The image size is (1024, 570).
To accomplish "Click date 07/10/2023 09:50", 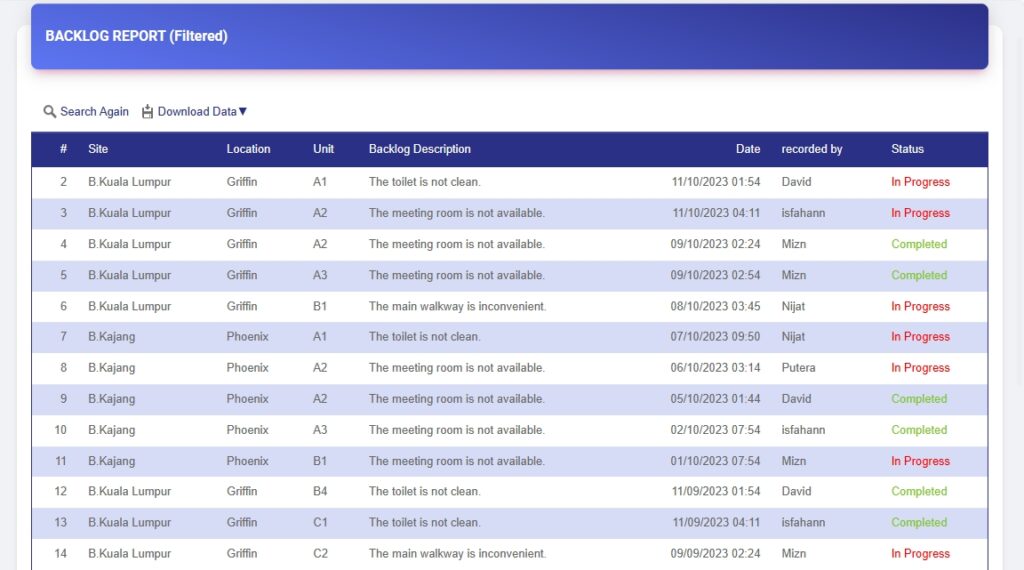I will tap(715, 337).
